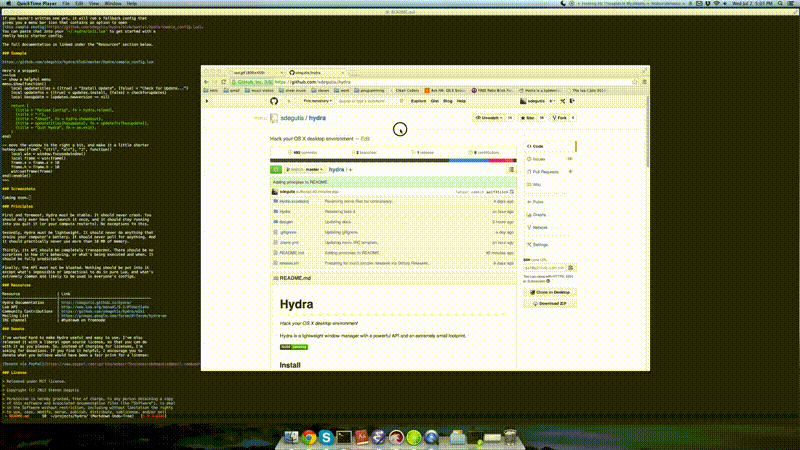Click the Chrome address bar
Image resolution: width=800 pixels, height=450 pixels.
[x=430, y=82]
